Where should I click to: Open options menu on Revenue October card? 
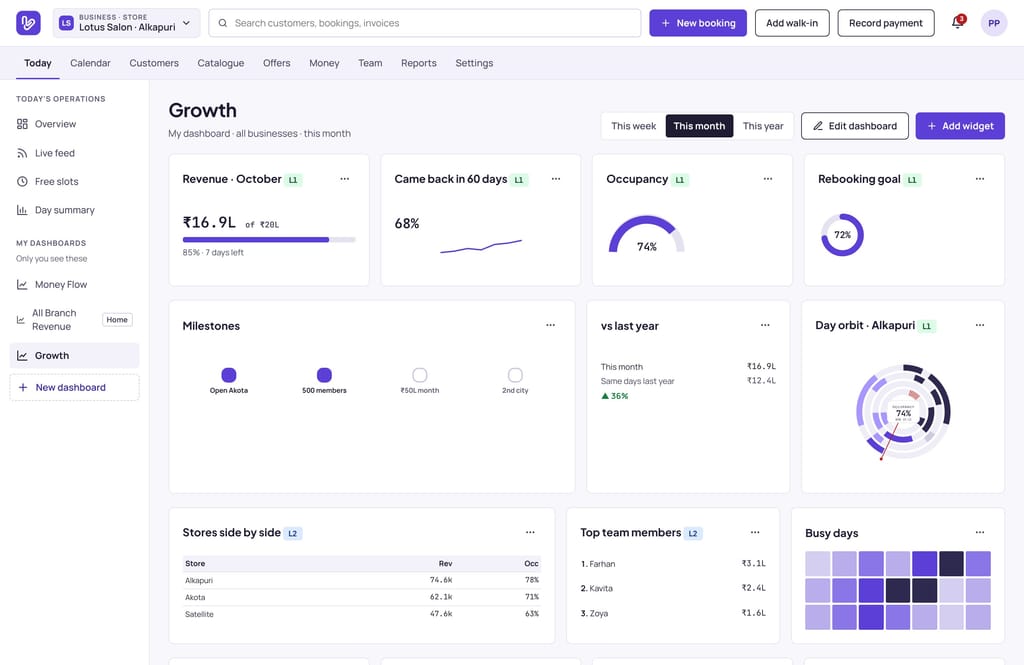pyautogui.click(x=344, y=179)
